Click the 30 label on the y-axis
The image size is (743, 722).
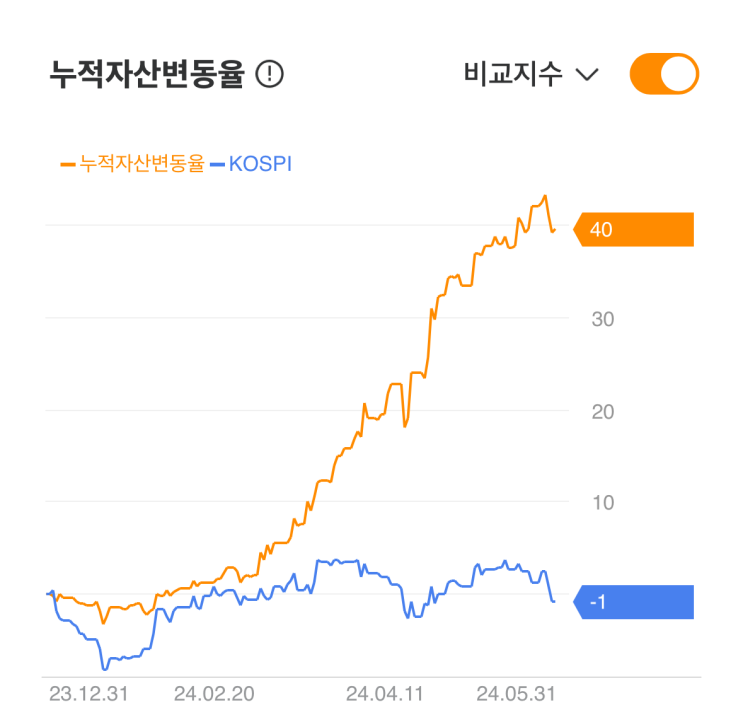(602, 320)
